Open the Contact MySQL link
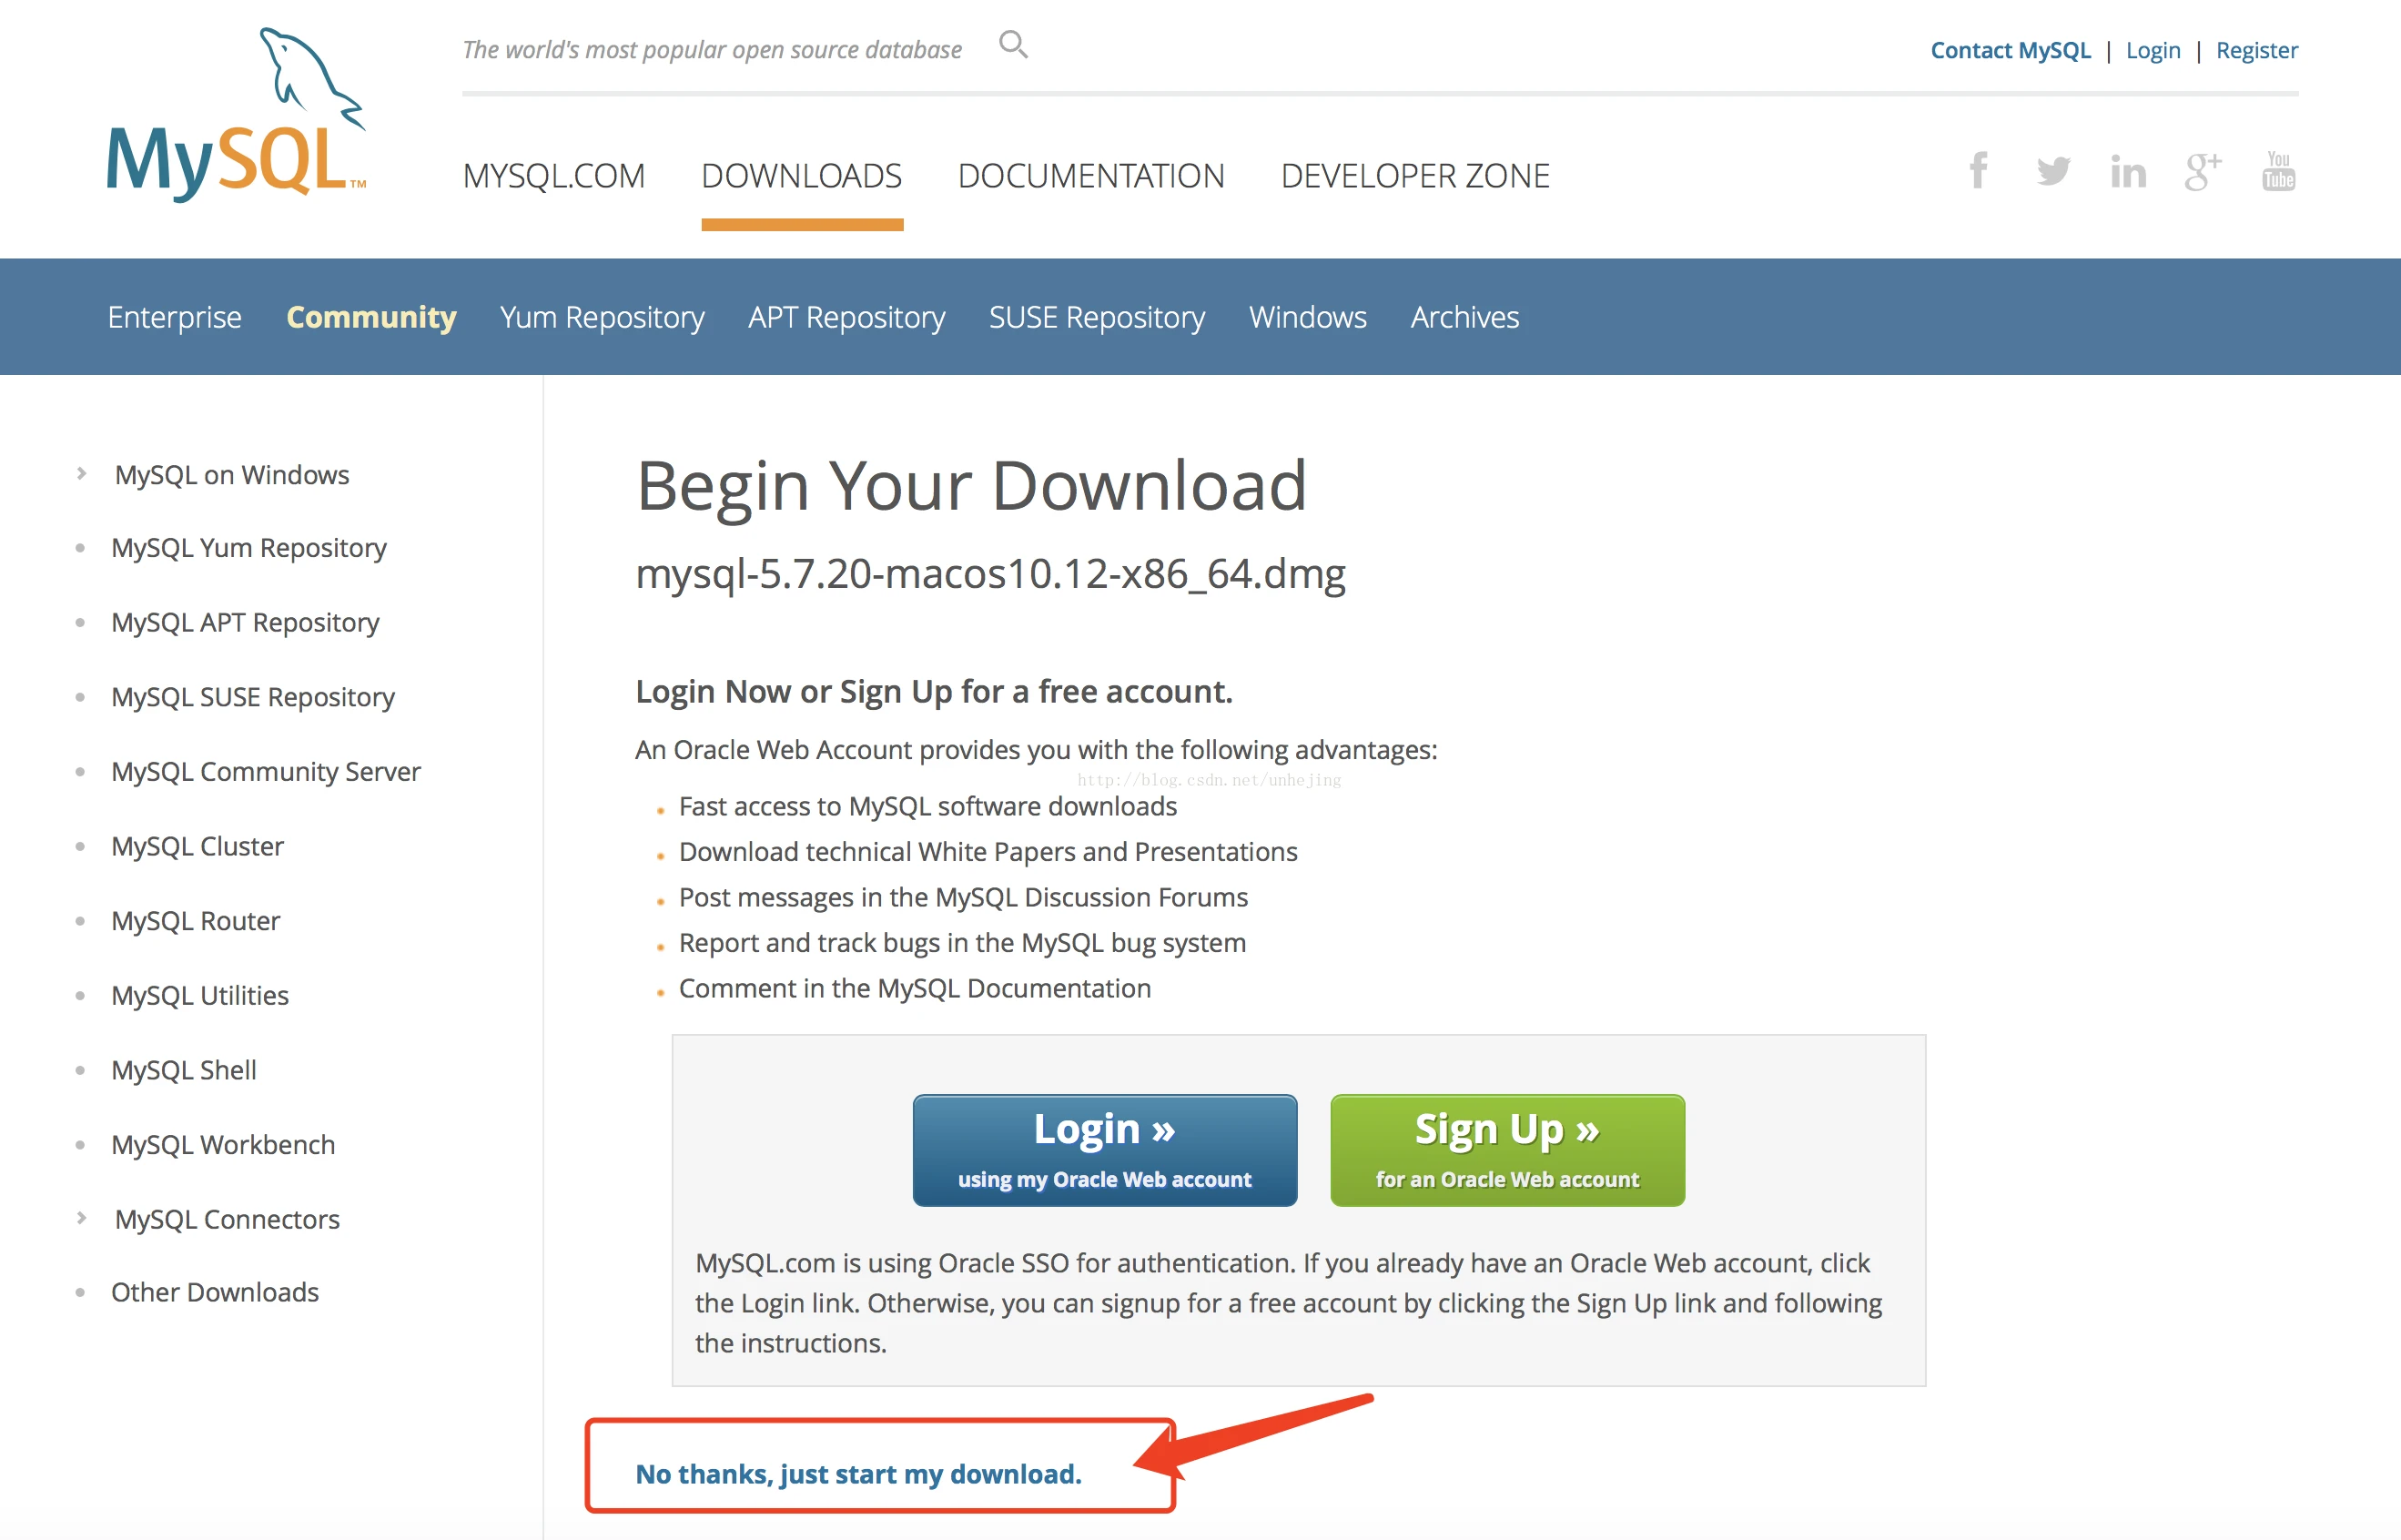 tap(2010, 50)
